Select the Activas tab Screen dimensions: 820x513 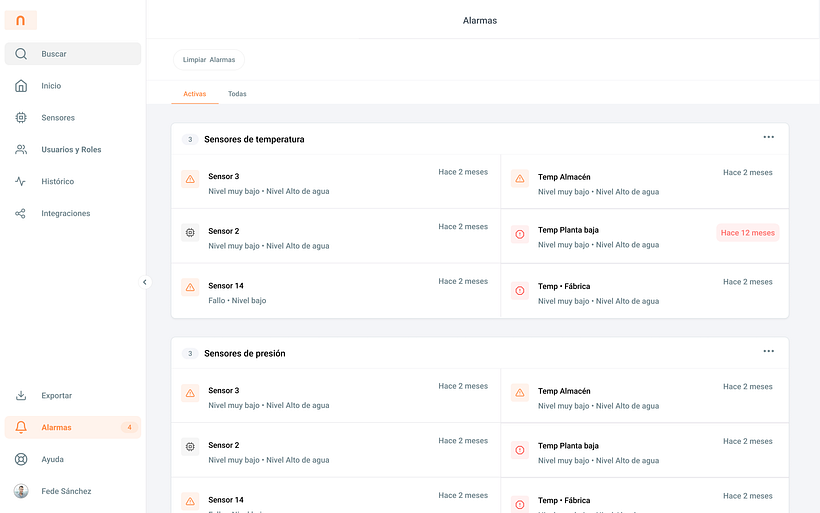click(x=195, y=94)
